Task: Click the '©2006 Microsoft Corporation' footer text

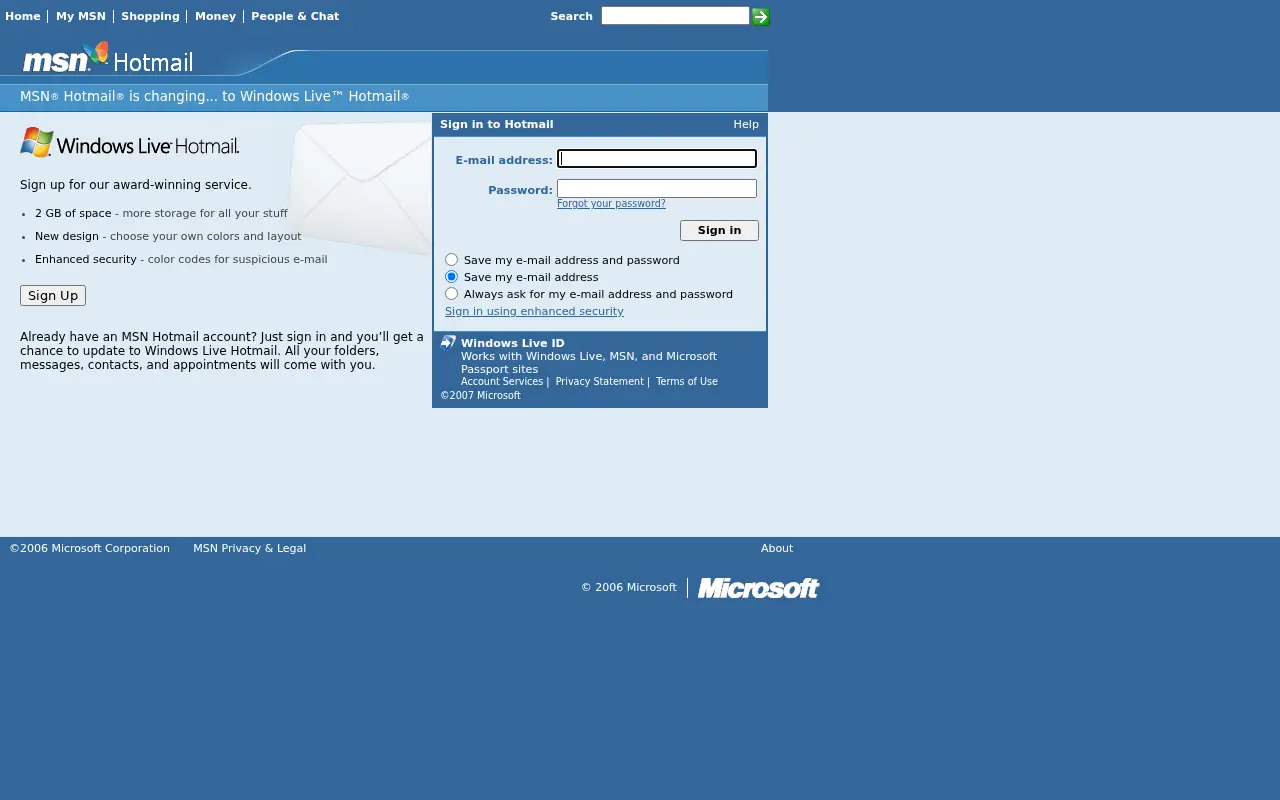Action: point(90,548)
